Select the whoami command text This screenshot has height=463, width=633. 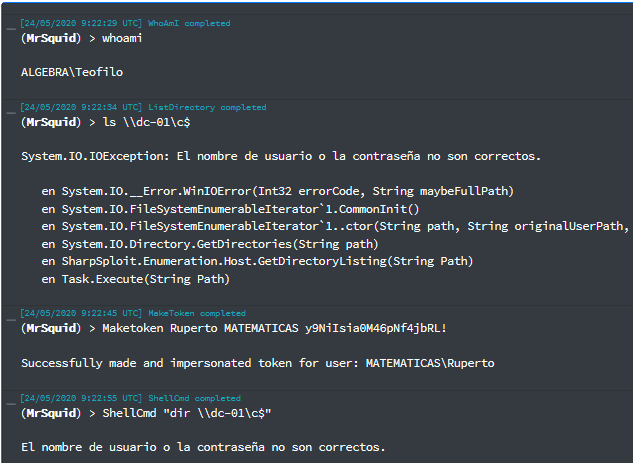(x=122, y=38)
